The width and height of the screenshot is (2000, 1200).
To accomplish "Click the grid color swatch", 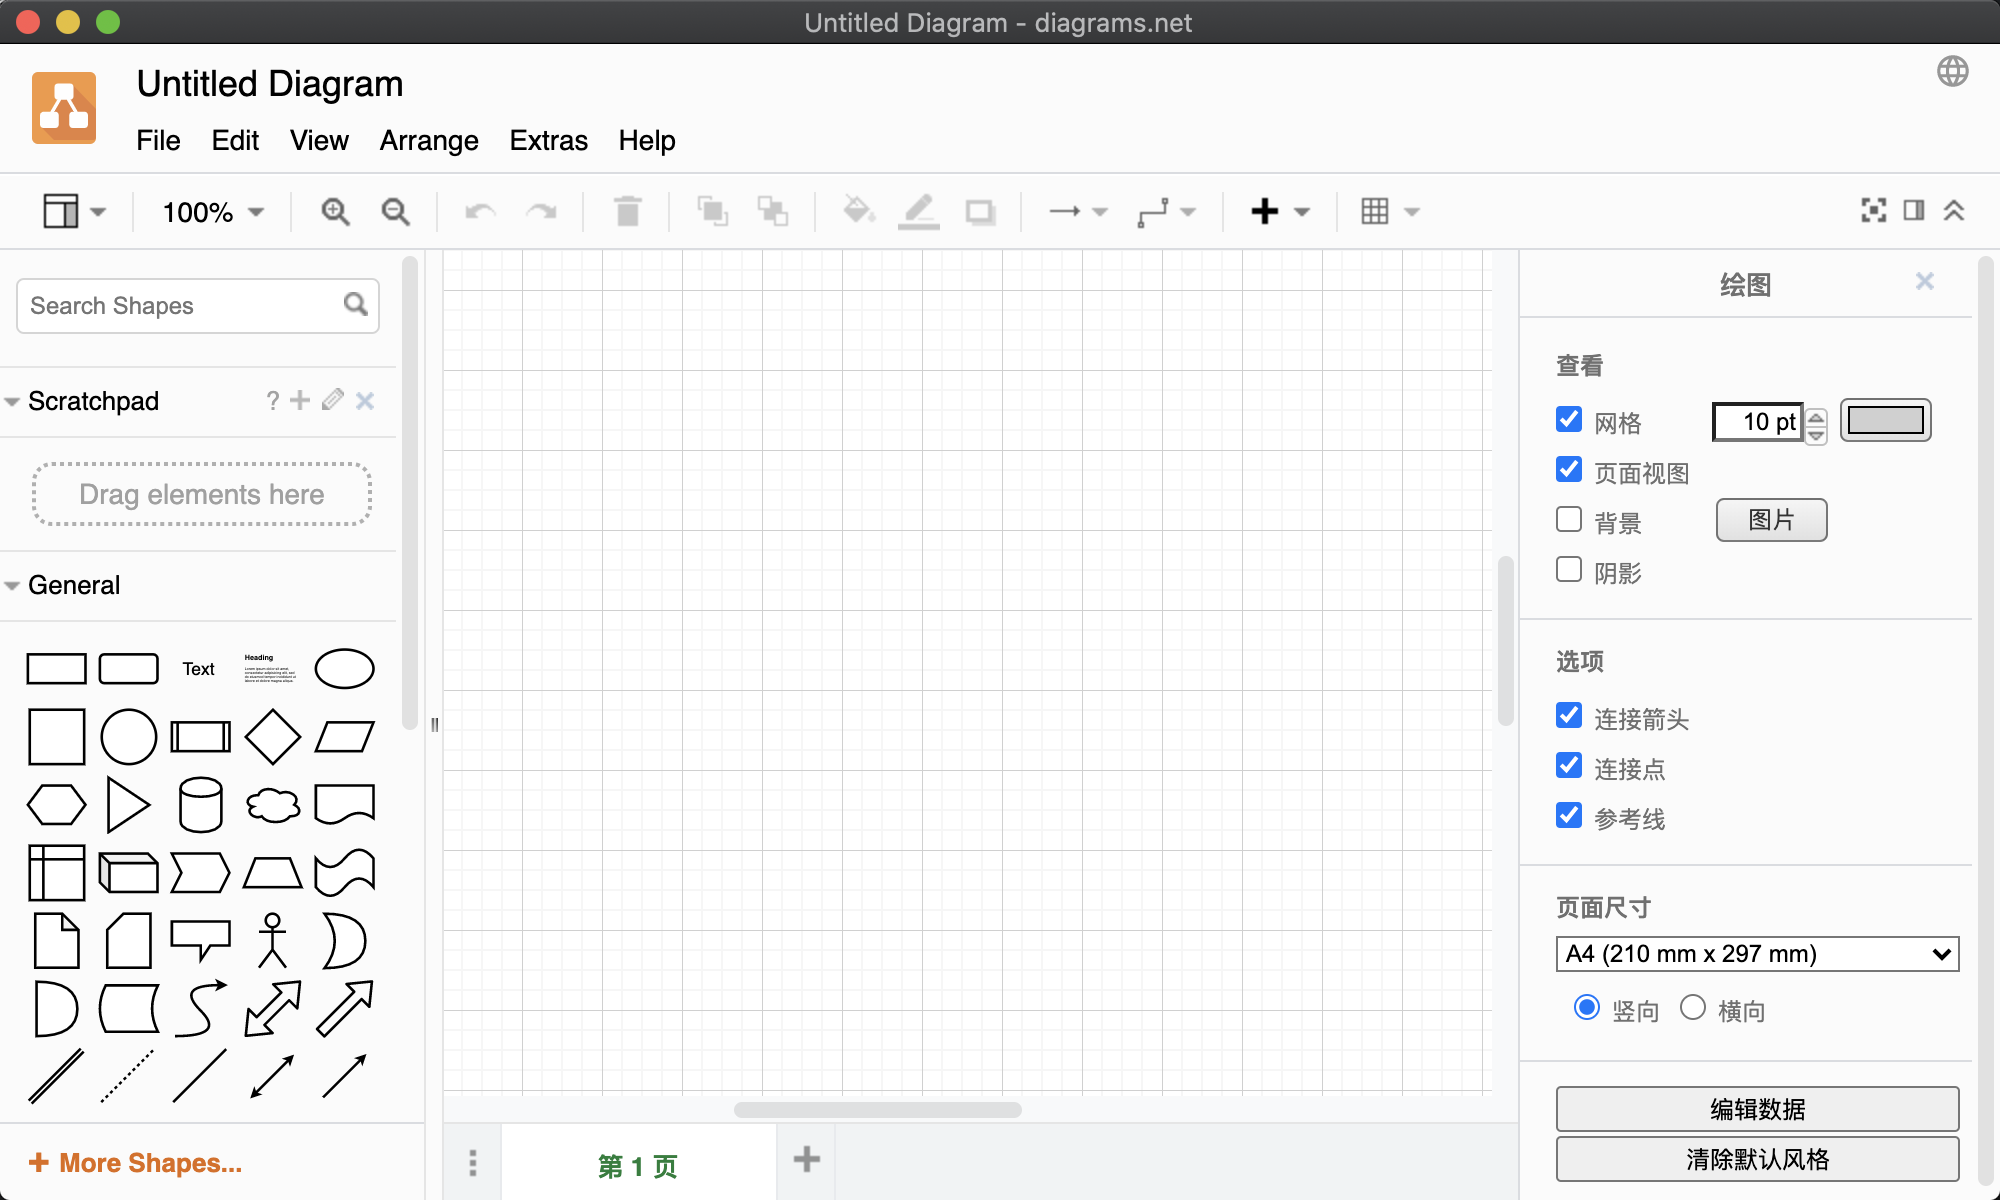I will [1885, 421].
